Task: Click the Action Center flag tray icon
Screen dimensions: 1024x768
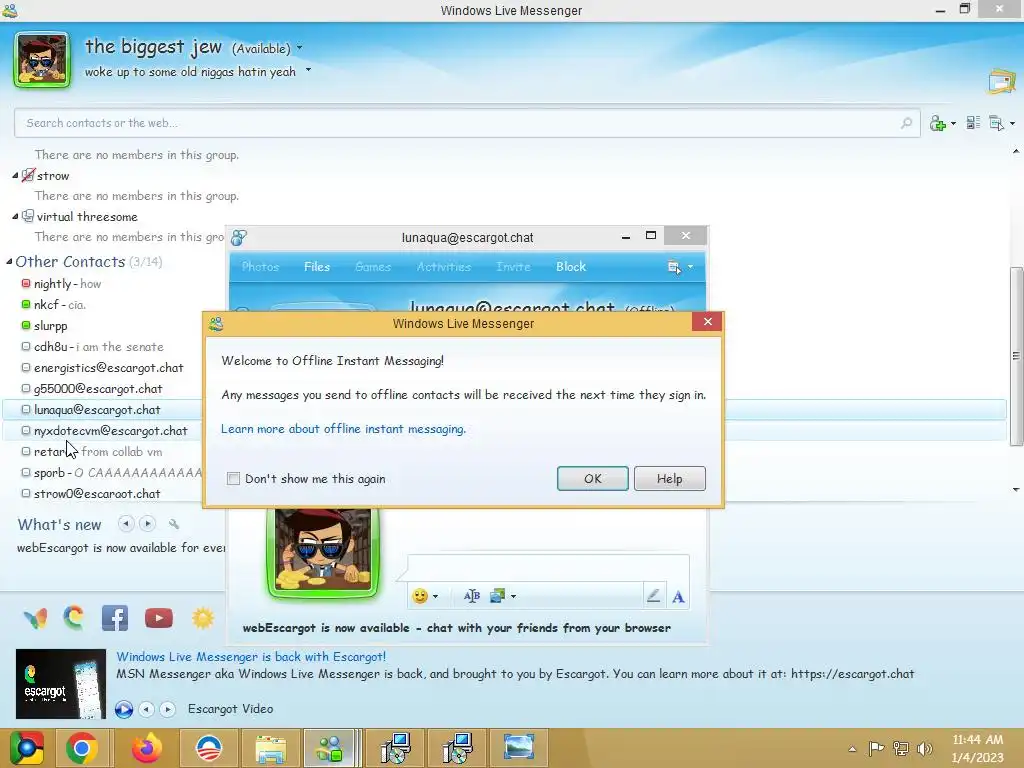Action: (876, 748)
